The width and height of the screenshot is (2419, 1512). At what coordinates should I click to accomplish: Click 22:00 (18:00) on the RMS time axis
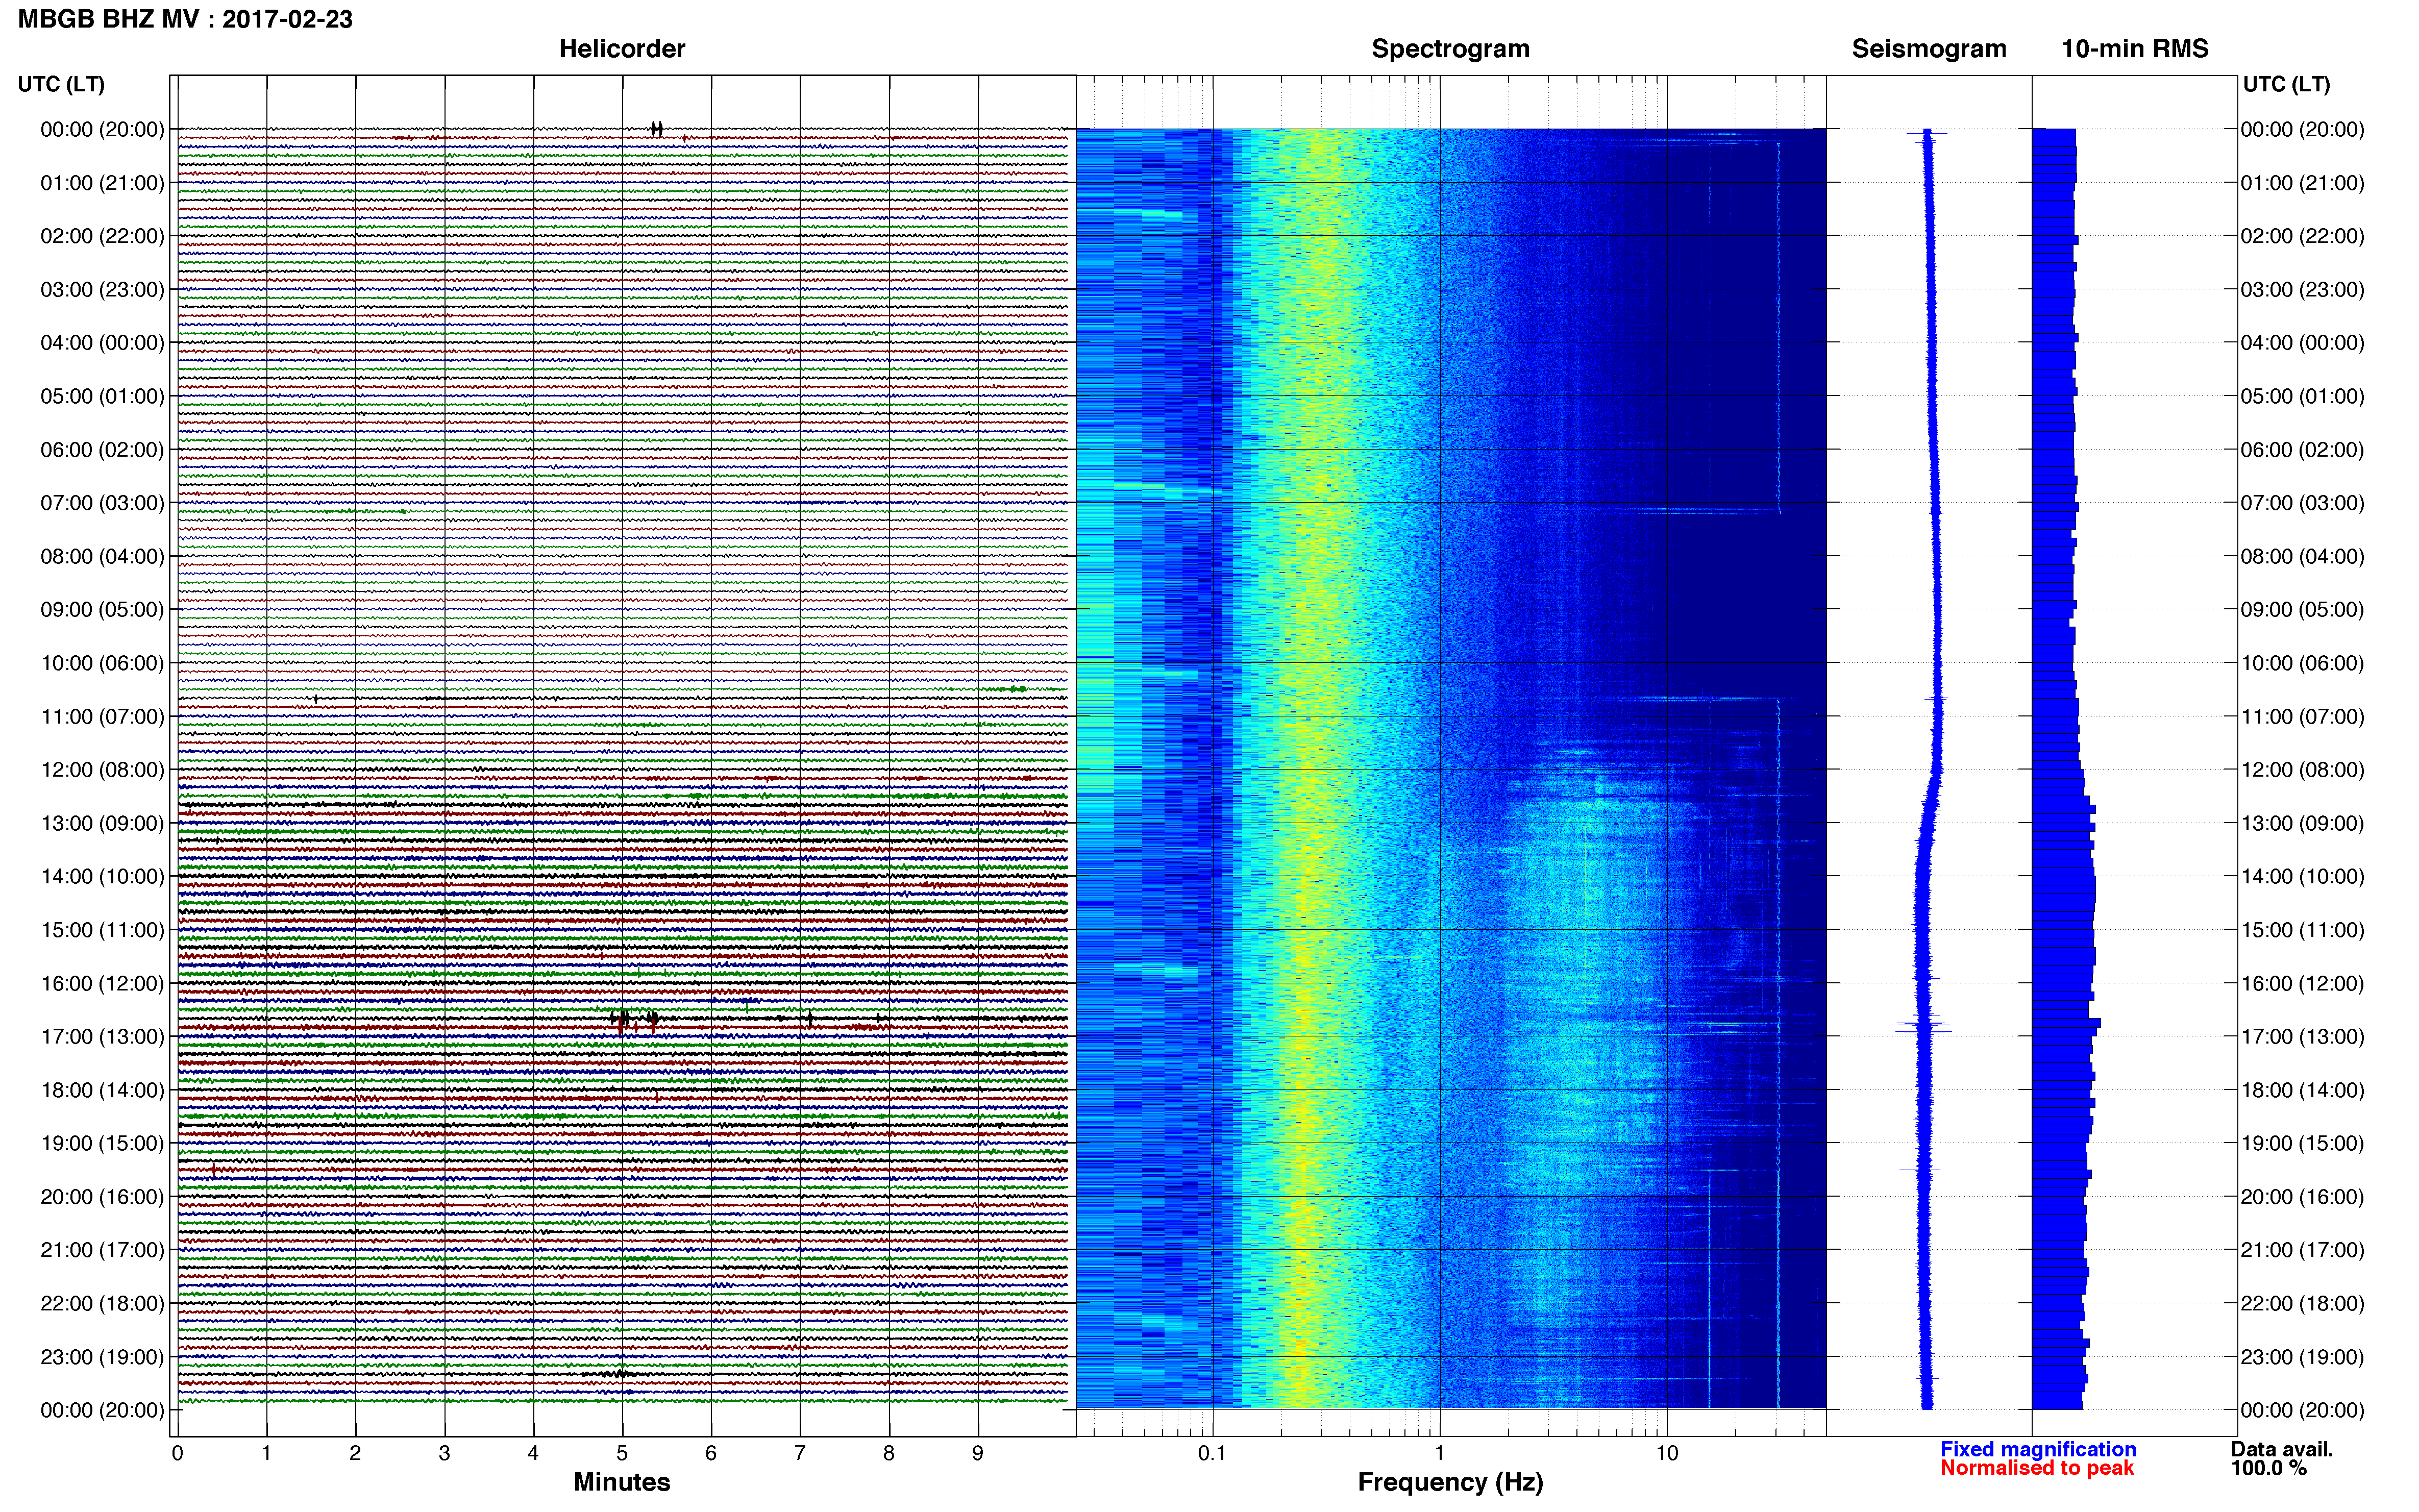[2302, 1303]
